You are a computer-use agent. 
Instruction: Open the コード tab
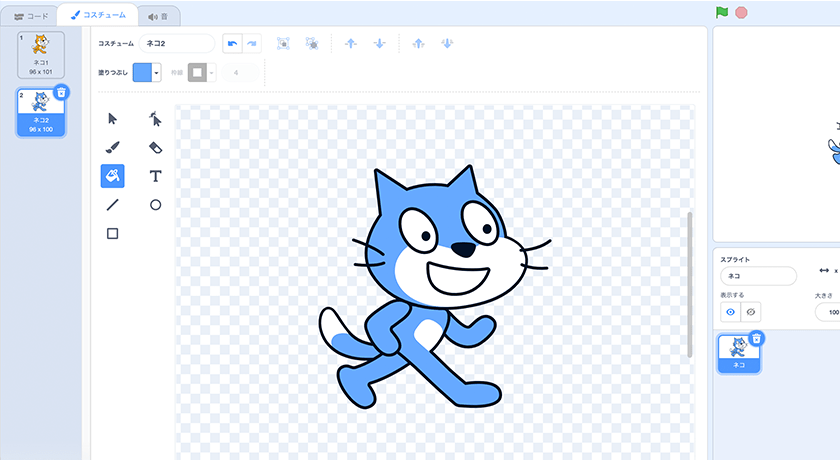tap(31, 16)
